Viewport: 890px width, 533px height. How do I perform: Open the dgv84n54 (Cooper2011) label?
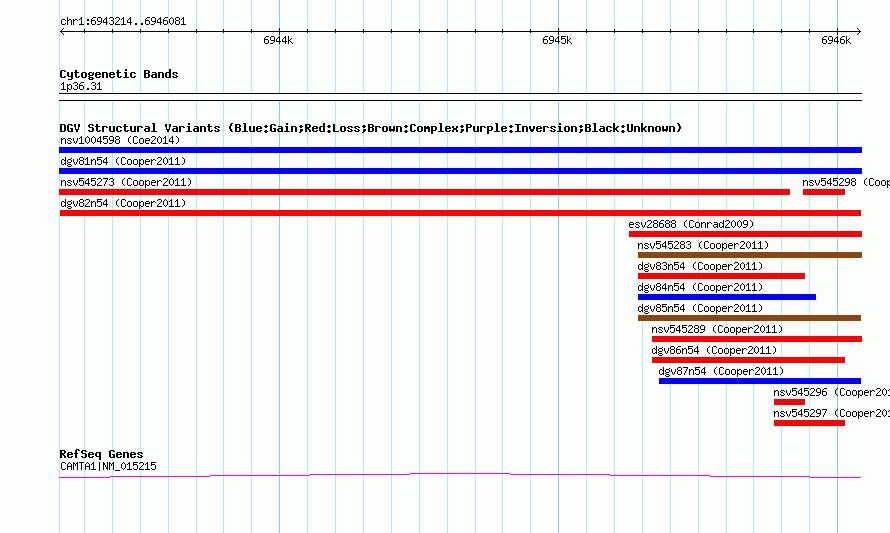(x=700, y=287)
